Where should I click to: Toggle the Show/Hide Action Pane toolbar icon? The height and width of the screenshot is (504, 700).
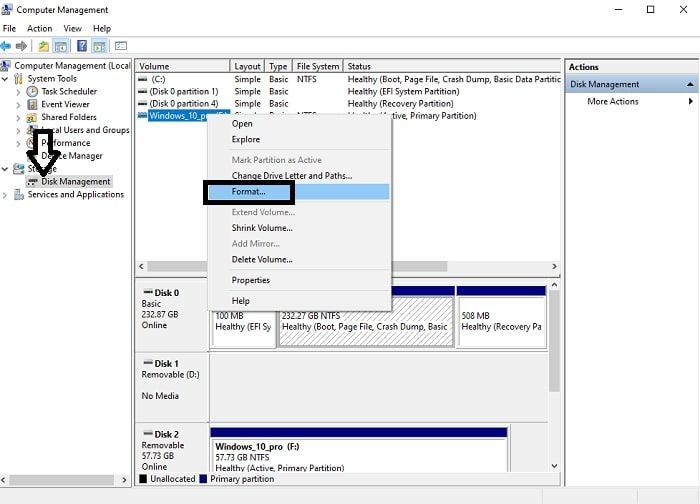[99, 46]
